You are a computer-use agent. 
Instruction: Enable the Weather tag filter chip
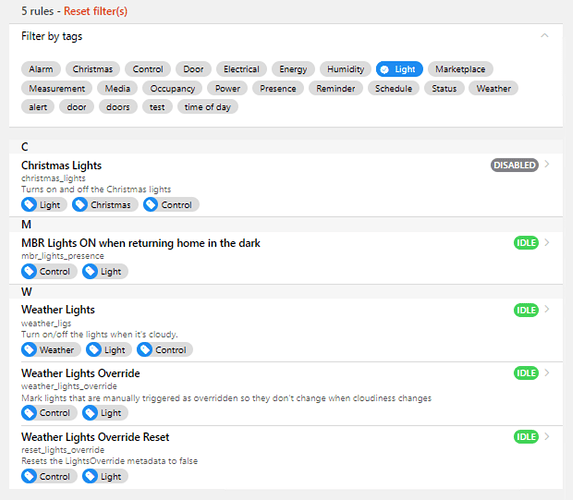coord(493,88)
